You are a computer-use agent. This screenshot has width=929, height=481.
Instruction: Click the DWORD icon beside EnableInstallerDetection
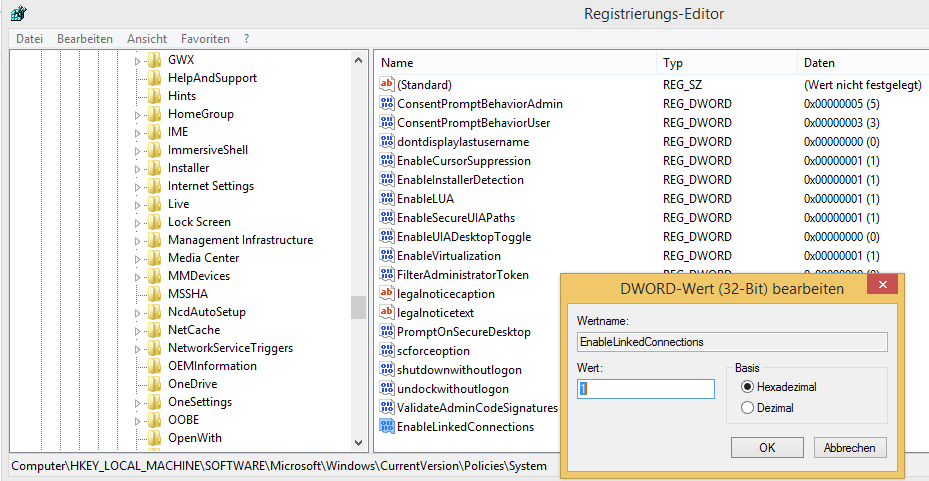(387, 179)
